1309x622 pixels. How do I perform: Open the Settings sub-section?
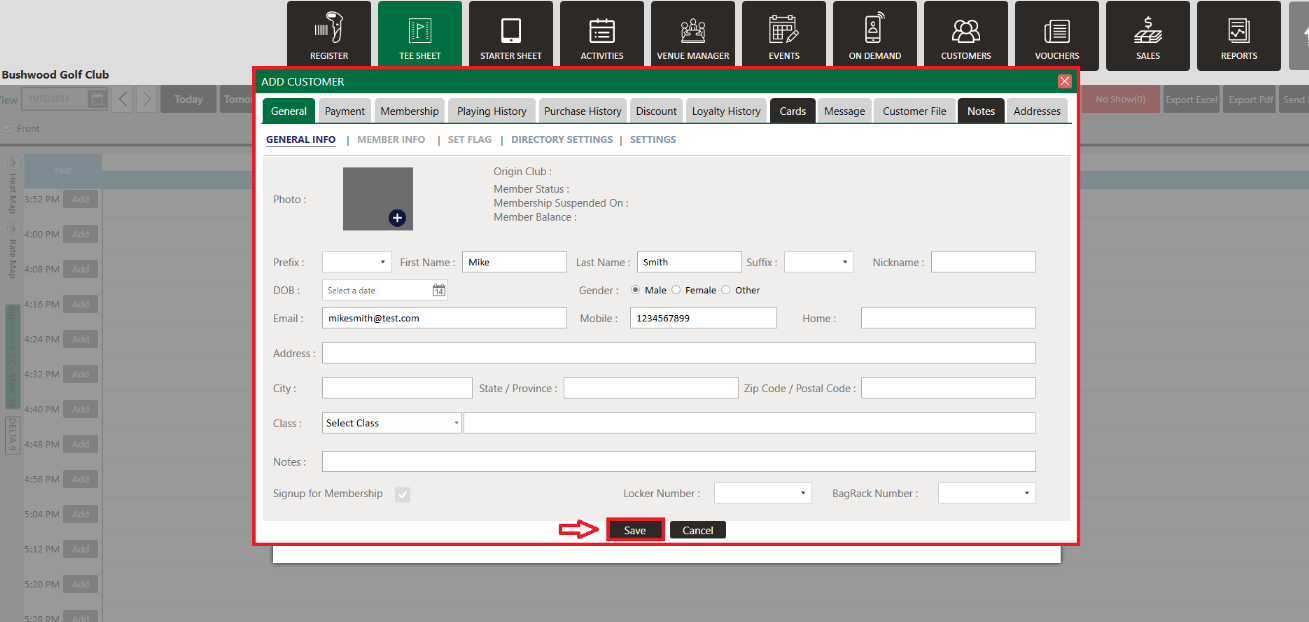(x=653, y=140)
